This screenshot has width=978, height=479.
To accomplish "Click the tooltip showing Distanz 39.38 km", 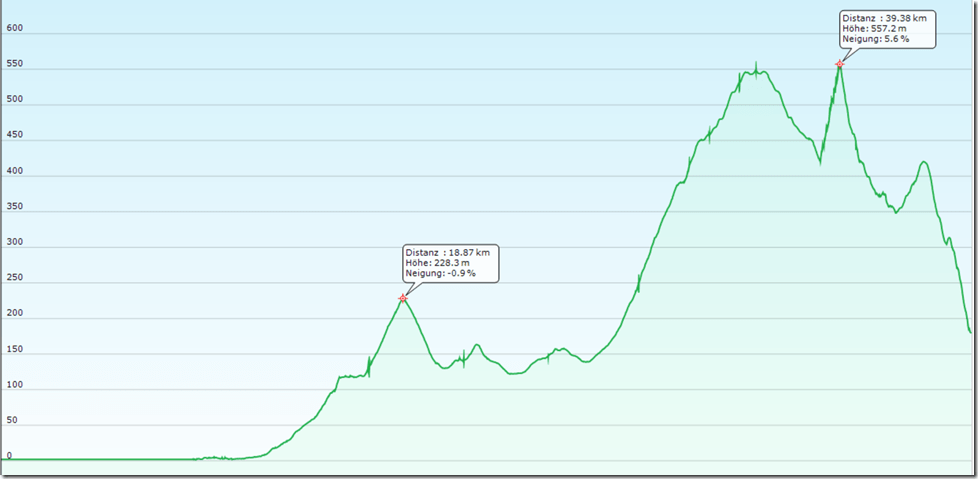I will tap(887, 28).
